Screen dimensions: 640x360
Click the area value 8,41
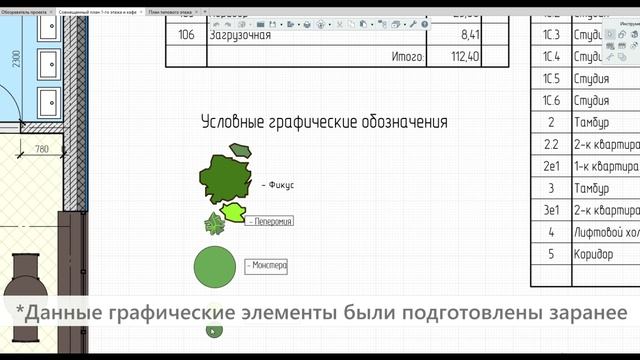pos(470,35)
